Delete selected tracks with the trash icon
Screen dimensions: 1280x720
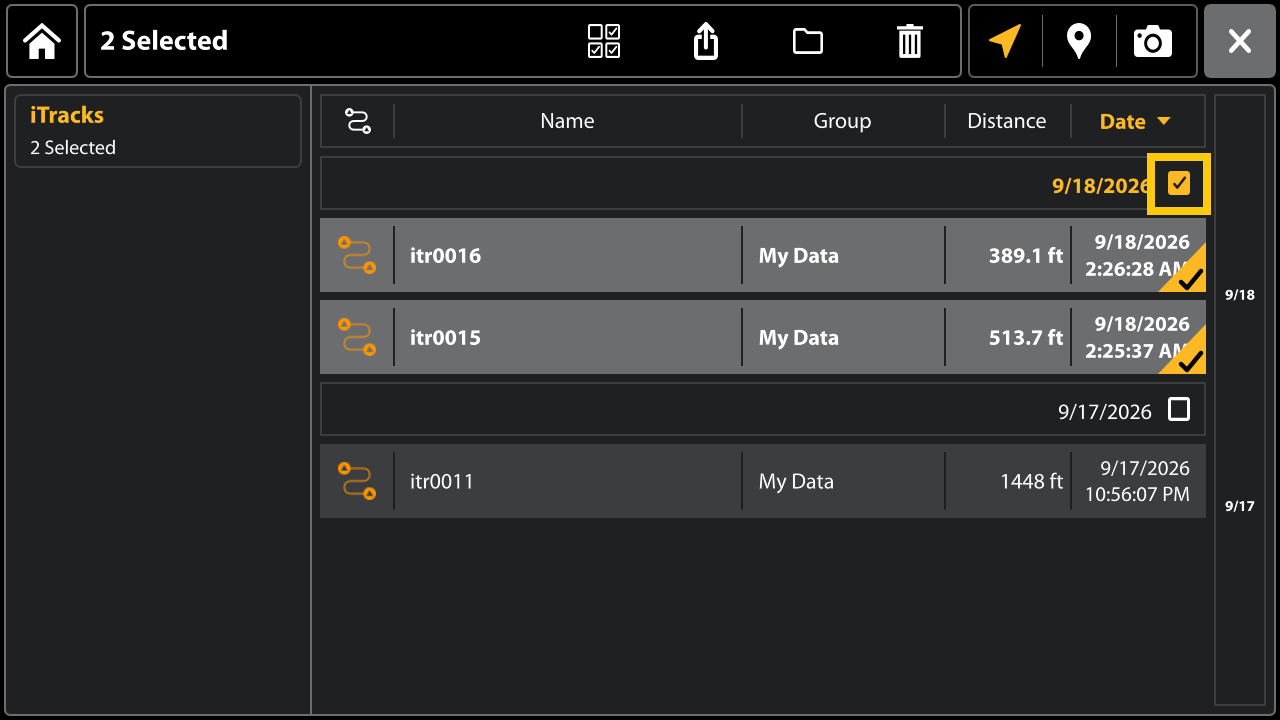click(910, 41)
